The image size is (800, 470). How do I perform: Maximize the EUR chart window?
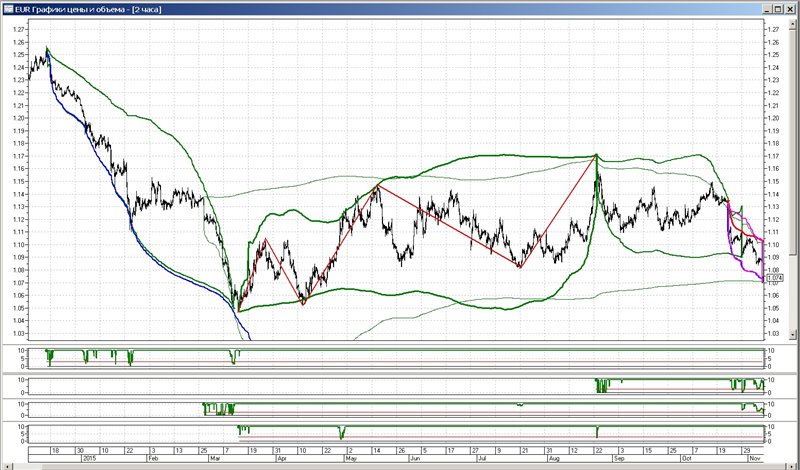point(778,9)
